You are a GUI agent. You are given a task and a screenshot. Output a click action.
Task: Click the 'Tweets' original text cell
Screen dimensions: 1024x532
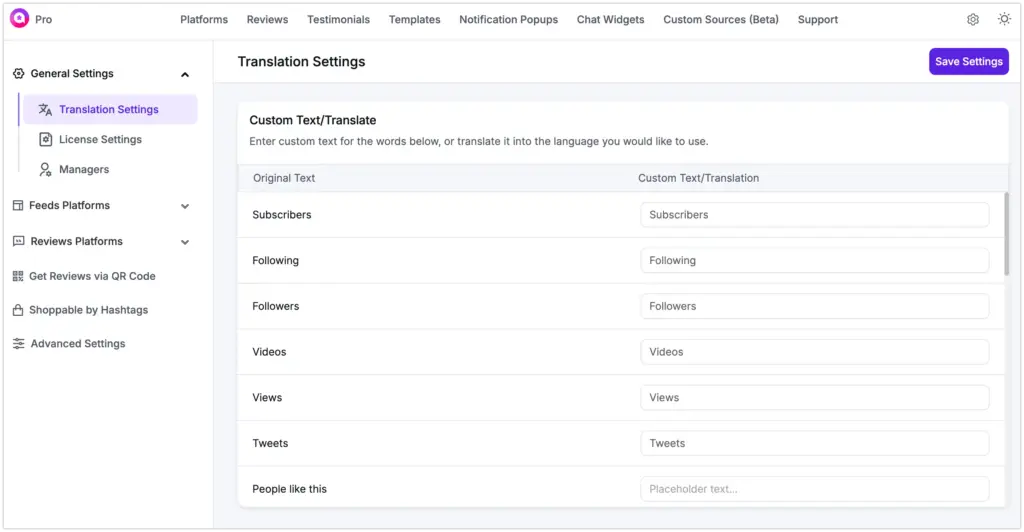pos(270,443)
